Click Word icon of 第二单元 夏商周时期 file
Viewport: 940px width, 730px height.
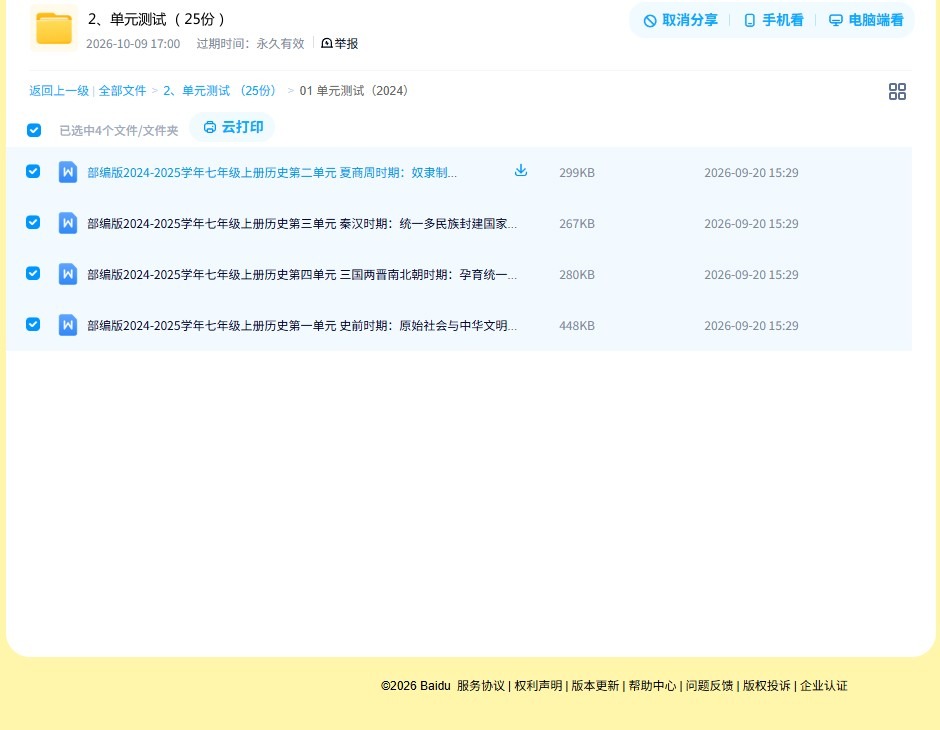(68, 173)
